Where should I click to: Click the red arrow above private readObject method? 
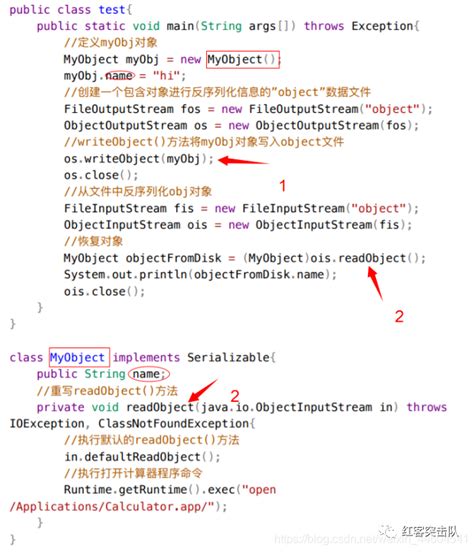(x=203, y=390)
